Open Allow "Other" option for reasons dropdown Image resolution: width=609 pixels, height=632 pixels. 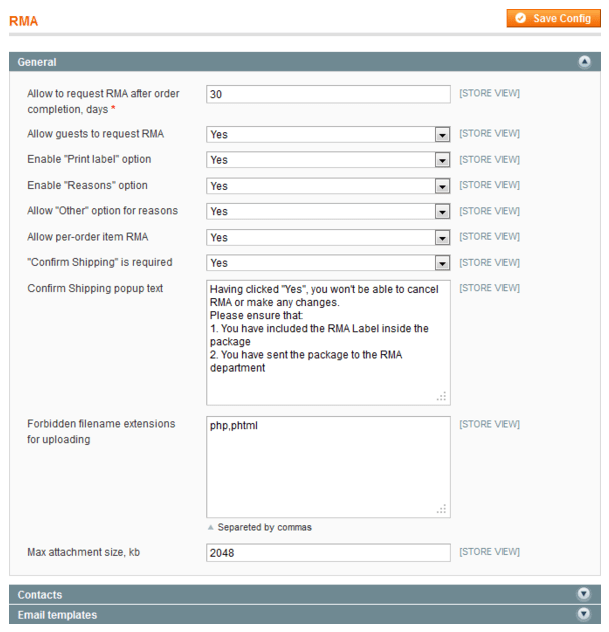pos(328,211)
